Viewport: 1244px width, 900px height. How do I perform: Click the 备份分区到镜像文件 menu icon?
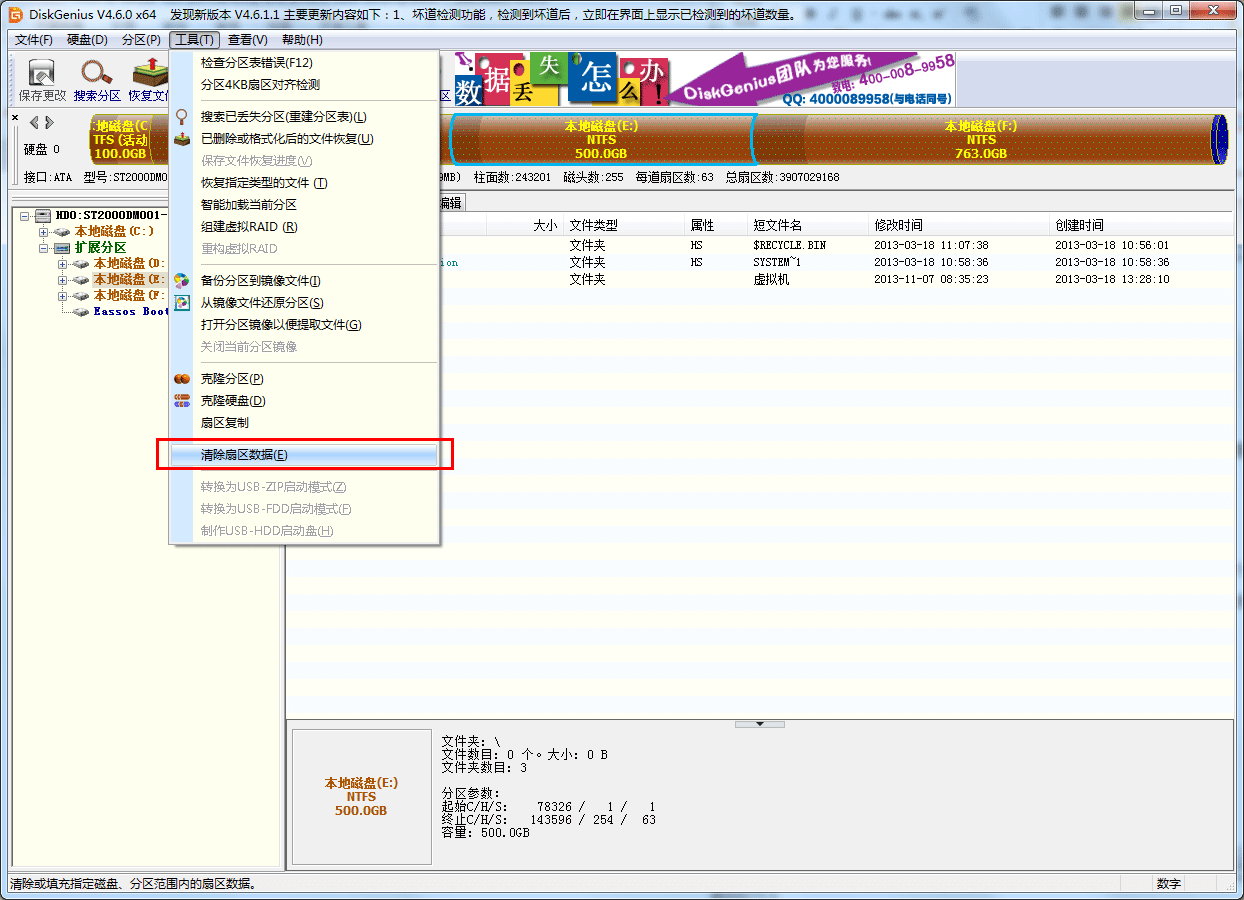[x=181, y=282]
